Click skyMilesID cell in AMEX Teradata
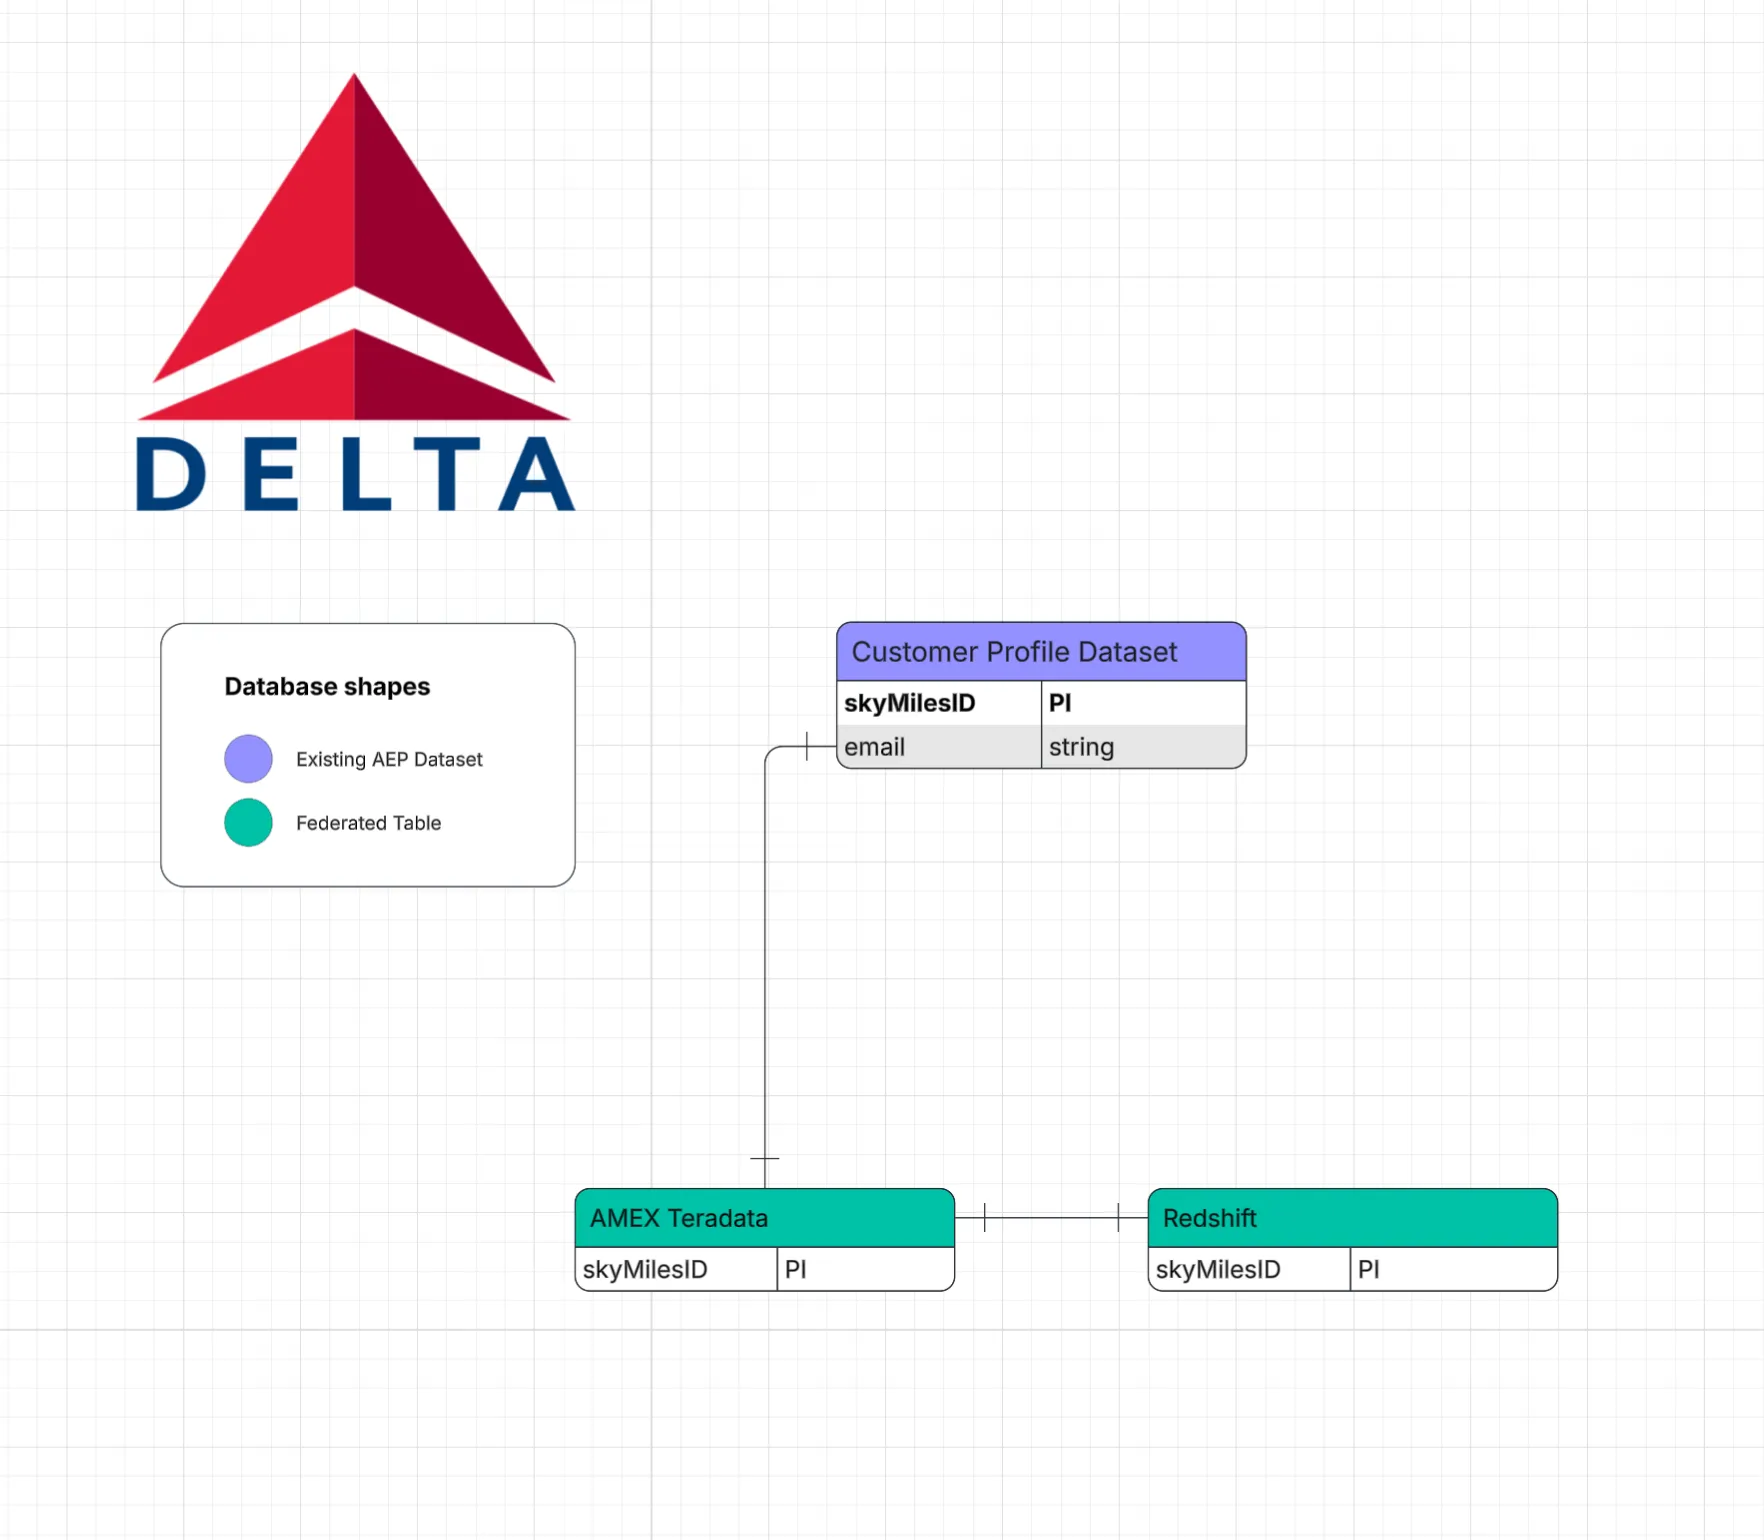Image resolution: width=1764 pixels, height=1540 pixels. pos(677,1270)
